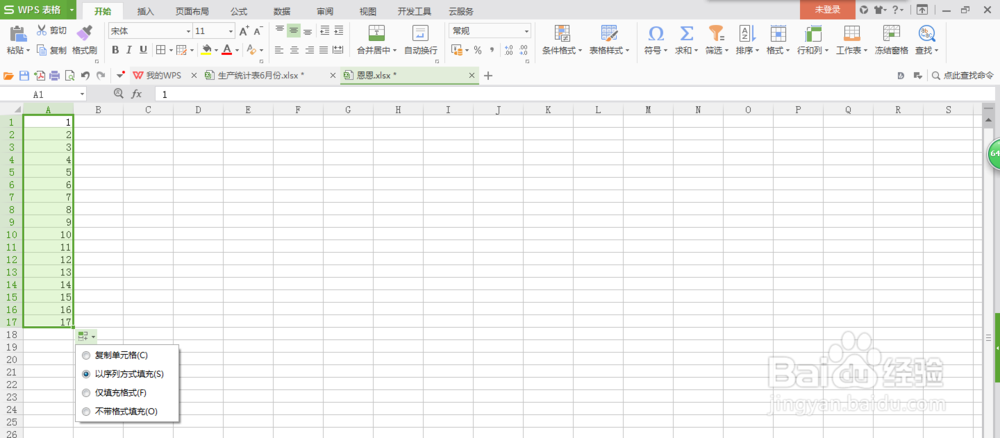Click the Undo arrow icon
Image resolution: width=1000 pixels, height=438 pixels.
pos(85,76)
